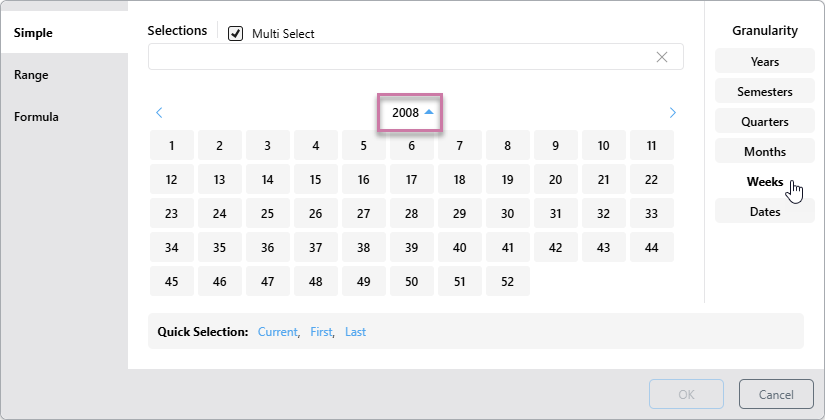
Task: Select week 27 in the grid
Action: [x=364, y=214]
